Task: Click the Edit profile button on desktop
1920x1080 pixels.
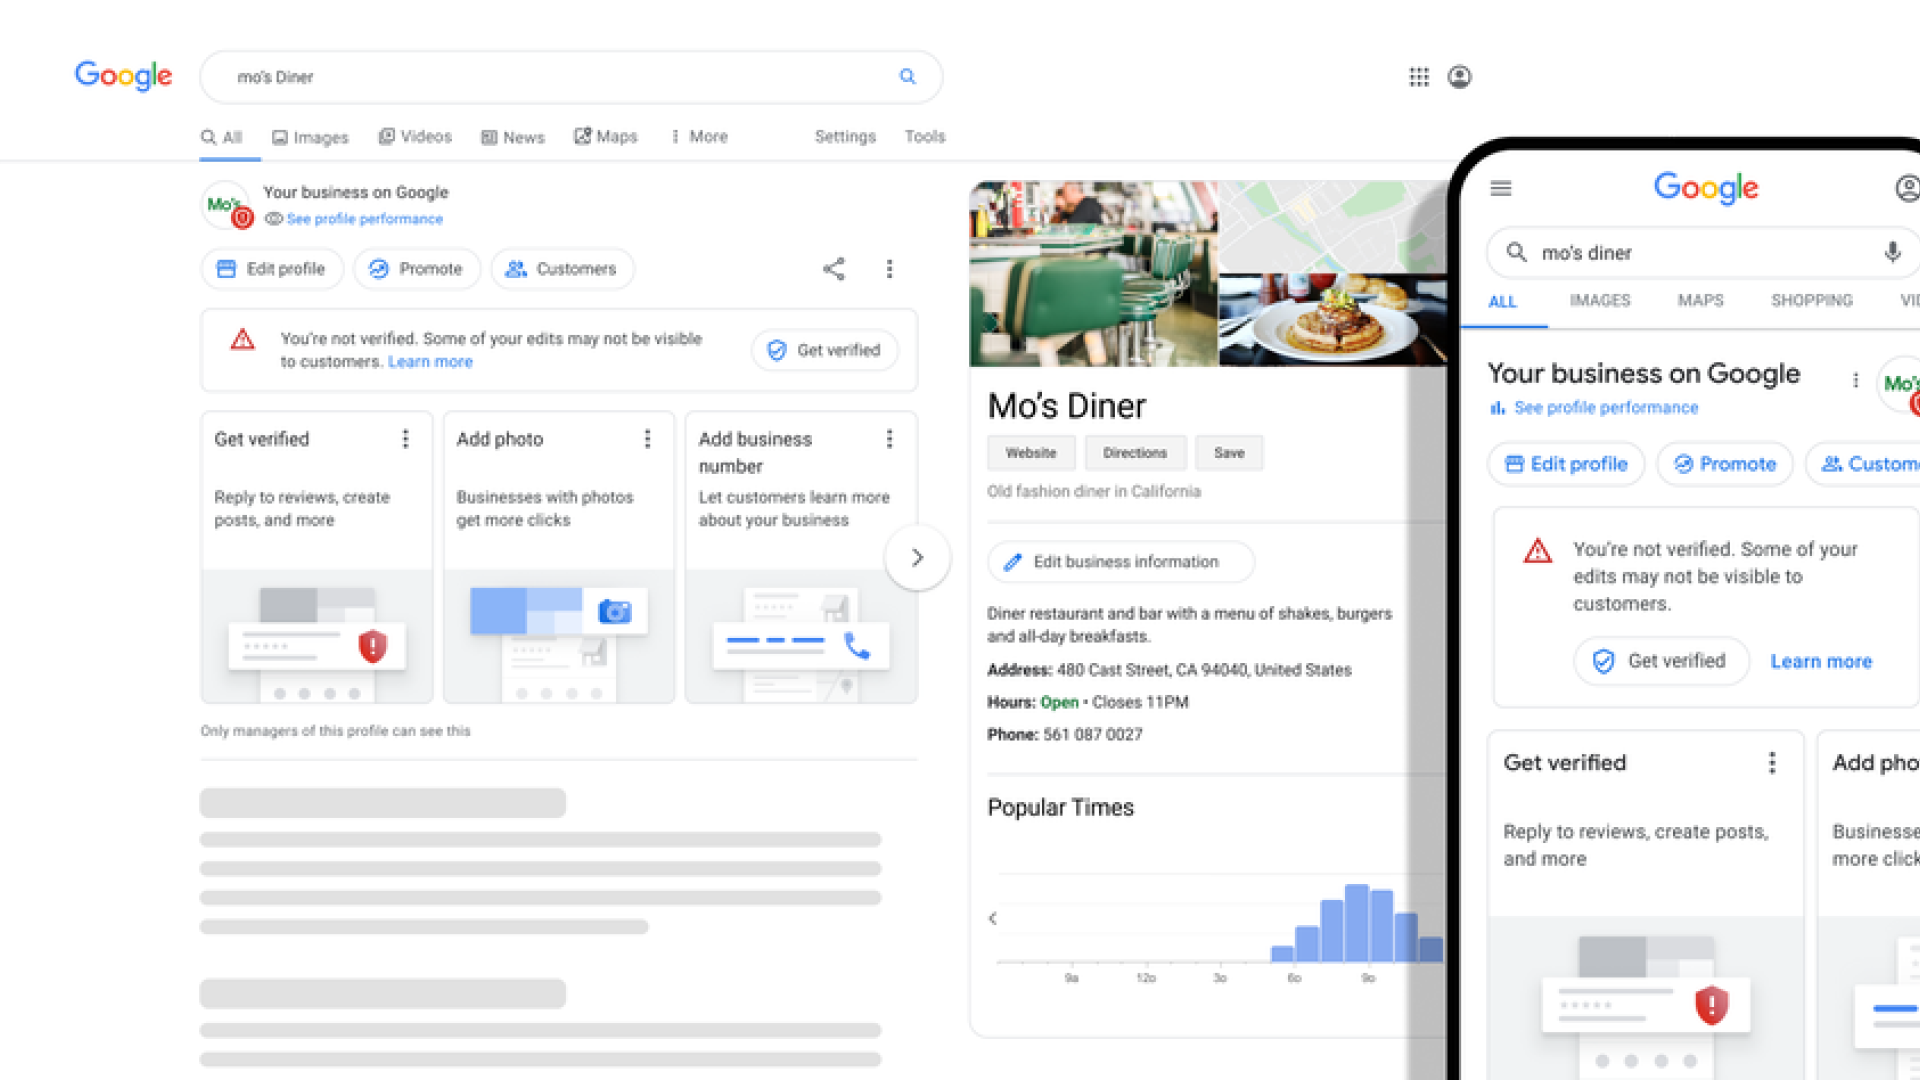Action: coord(272,269)
